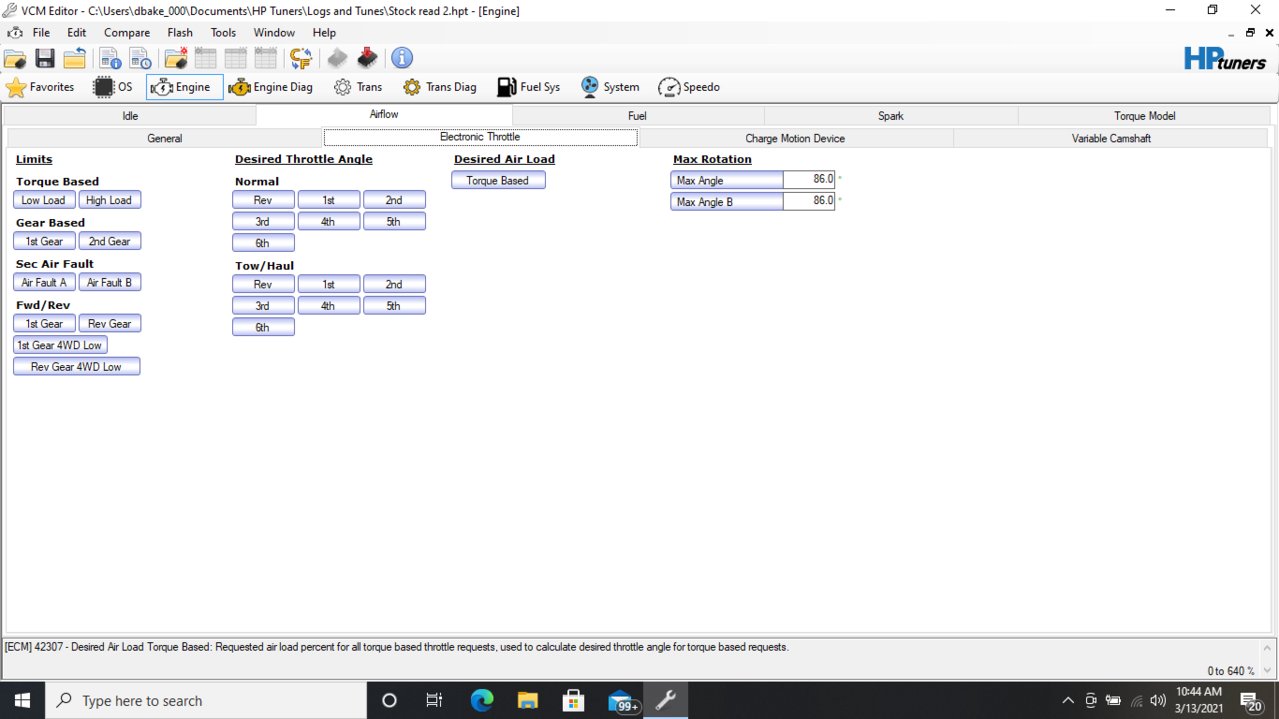This screenshot has width=1279, height=719.
Task: Open the file information document icon
Action: 109,58
